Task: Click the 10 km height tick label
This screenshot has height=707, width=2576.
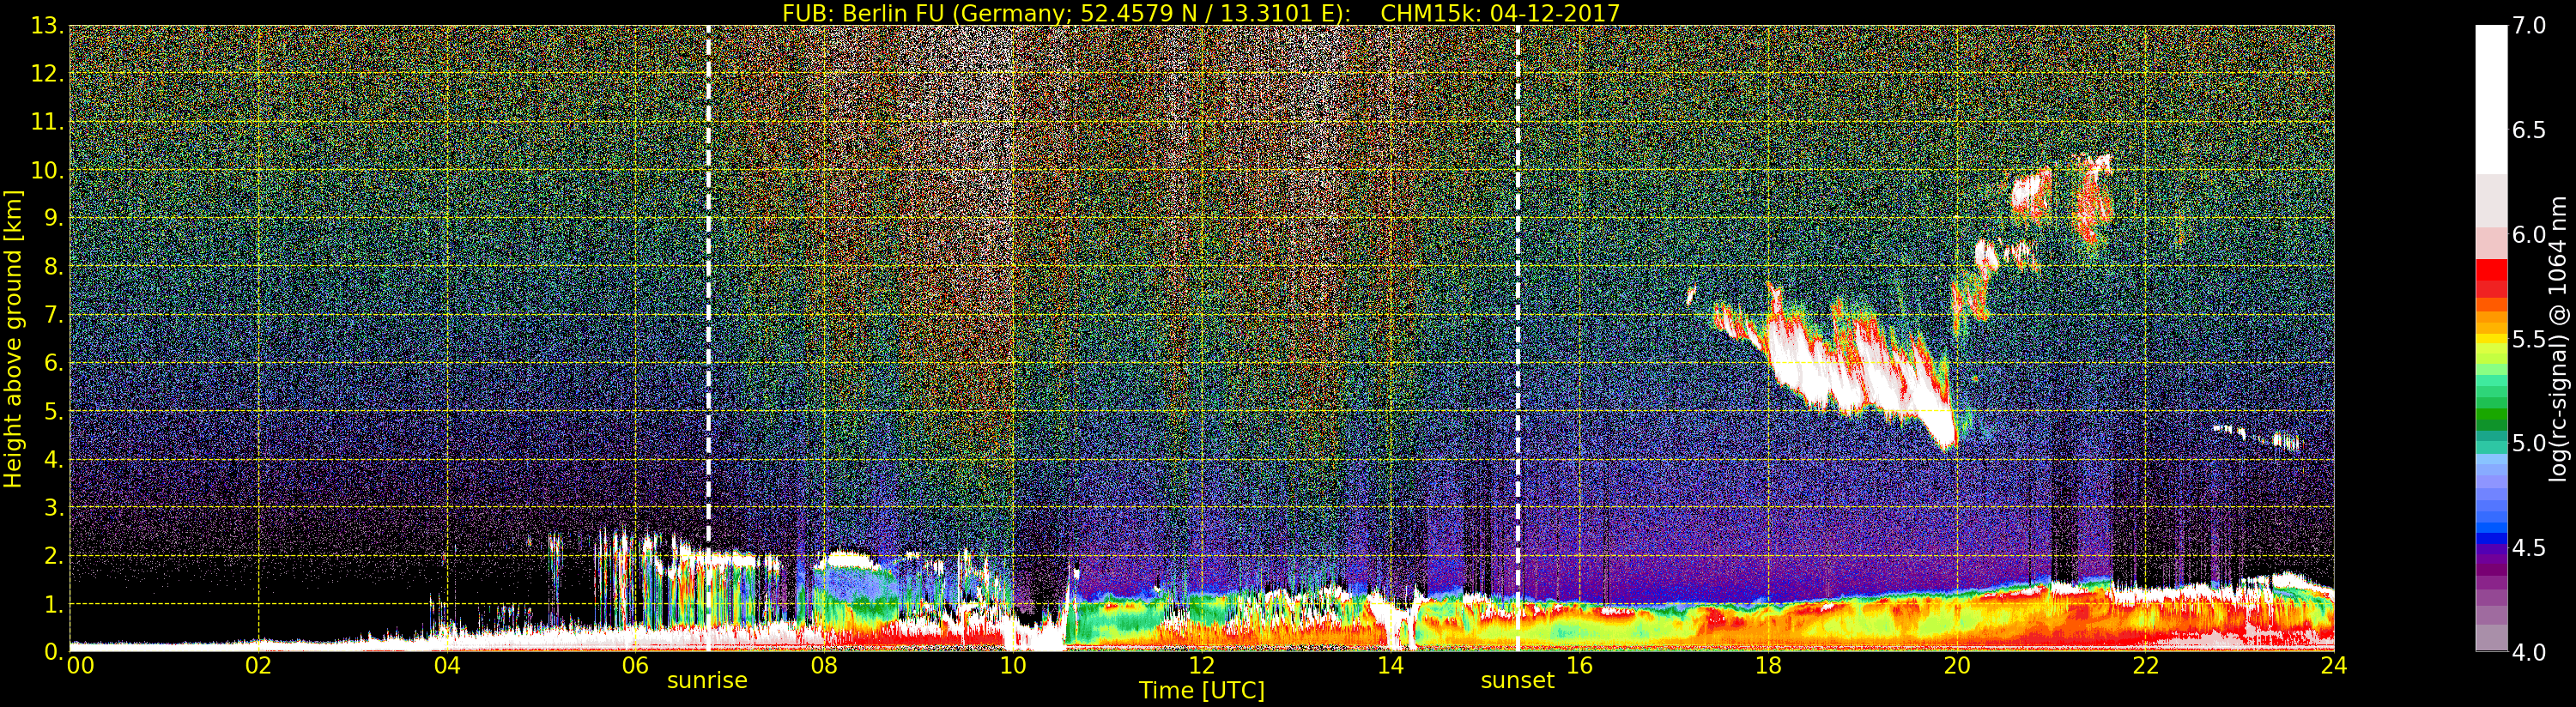Action: click(45, 170)
